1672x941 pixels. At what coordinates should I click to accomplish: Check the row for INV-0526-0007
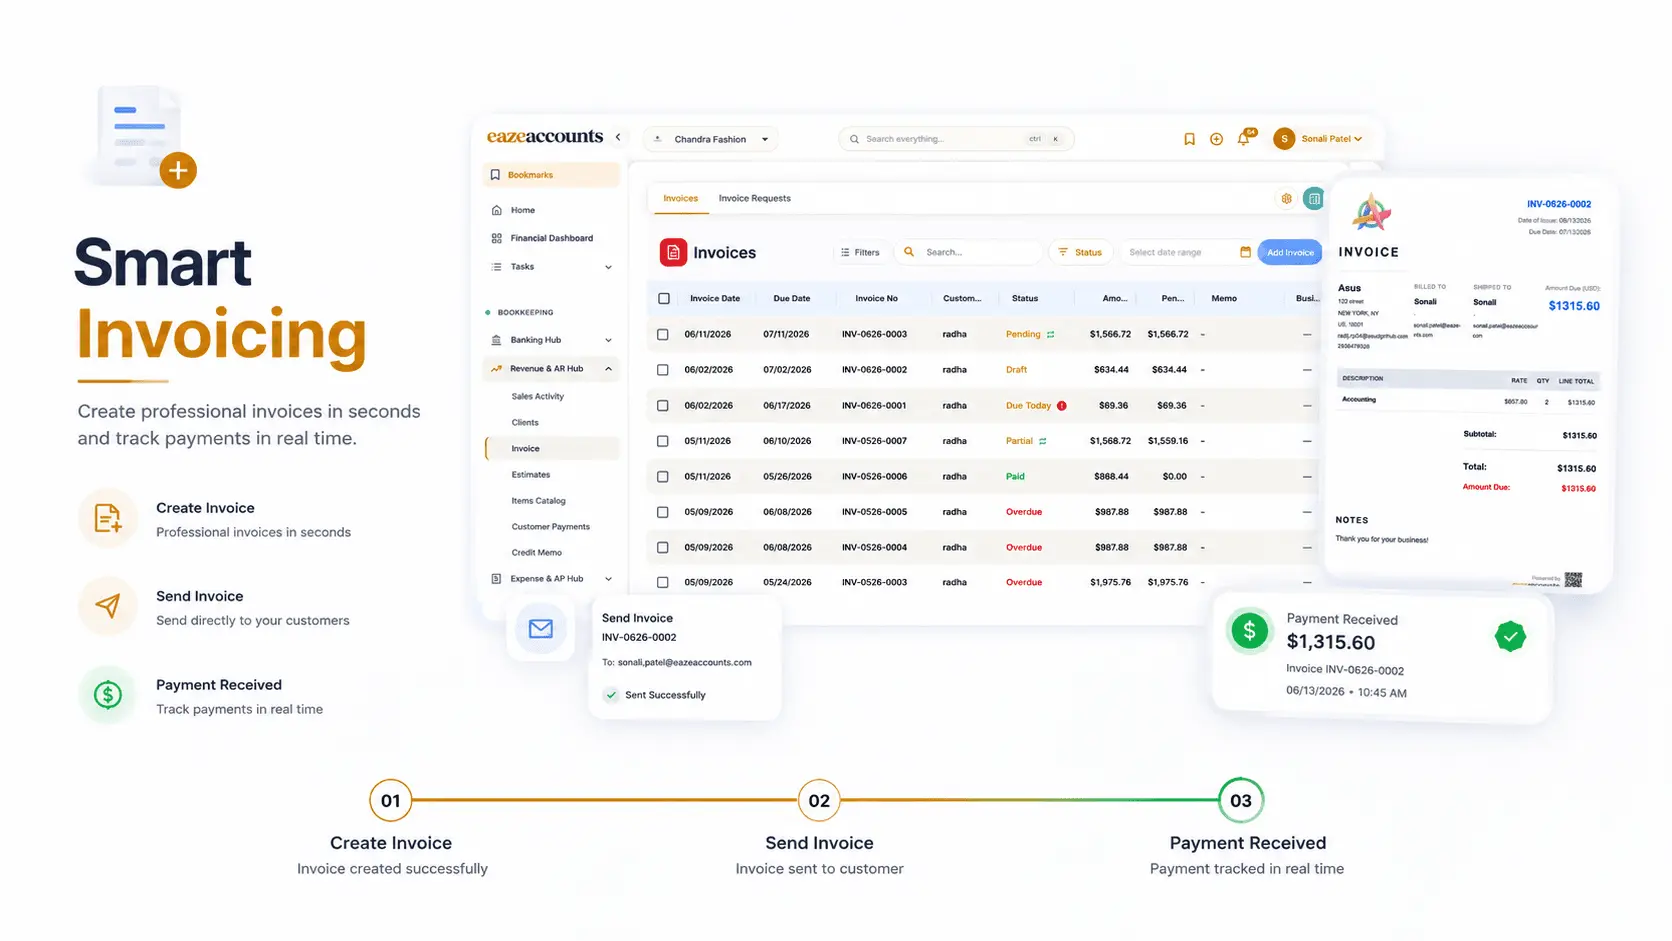663,441
